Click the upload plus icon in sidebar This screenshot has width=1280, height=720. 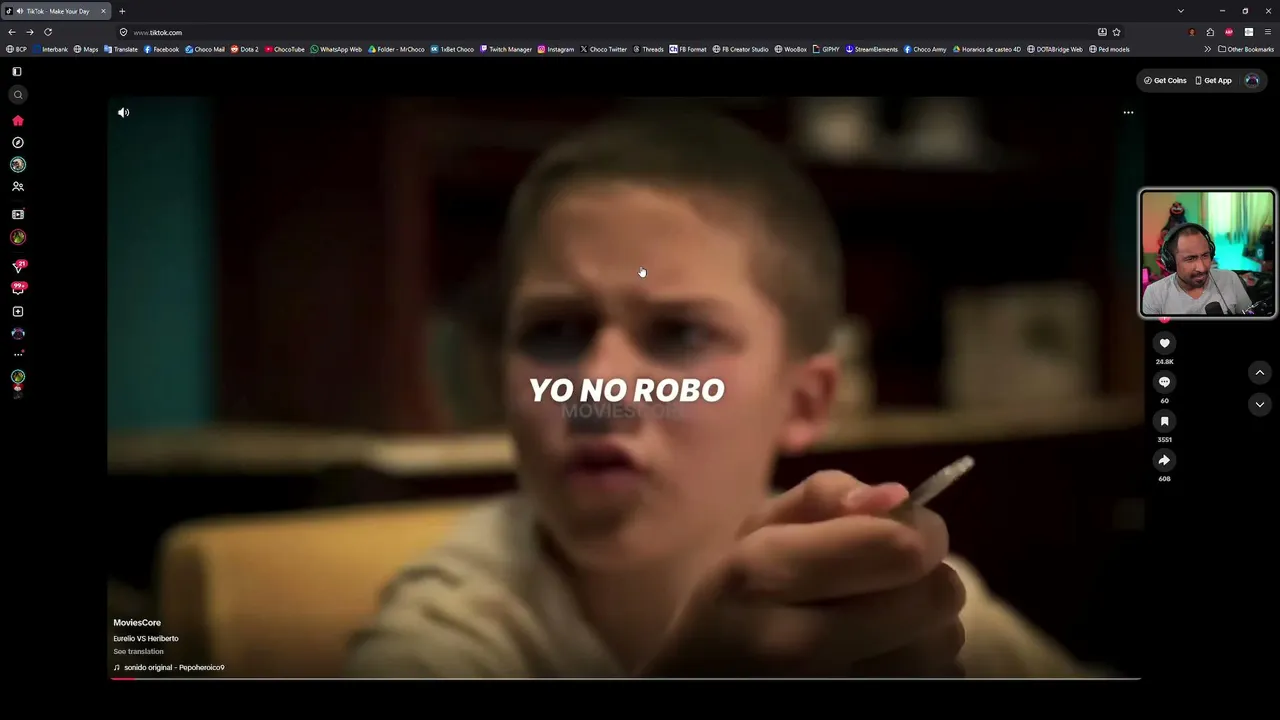[18, 312]
